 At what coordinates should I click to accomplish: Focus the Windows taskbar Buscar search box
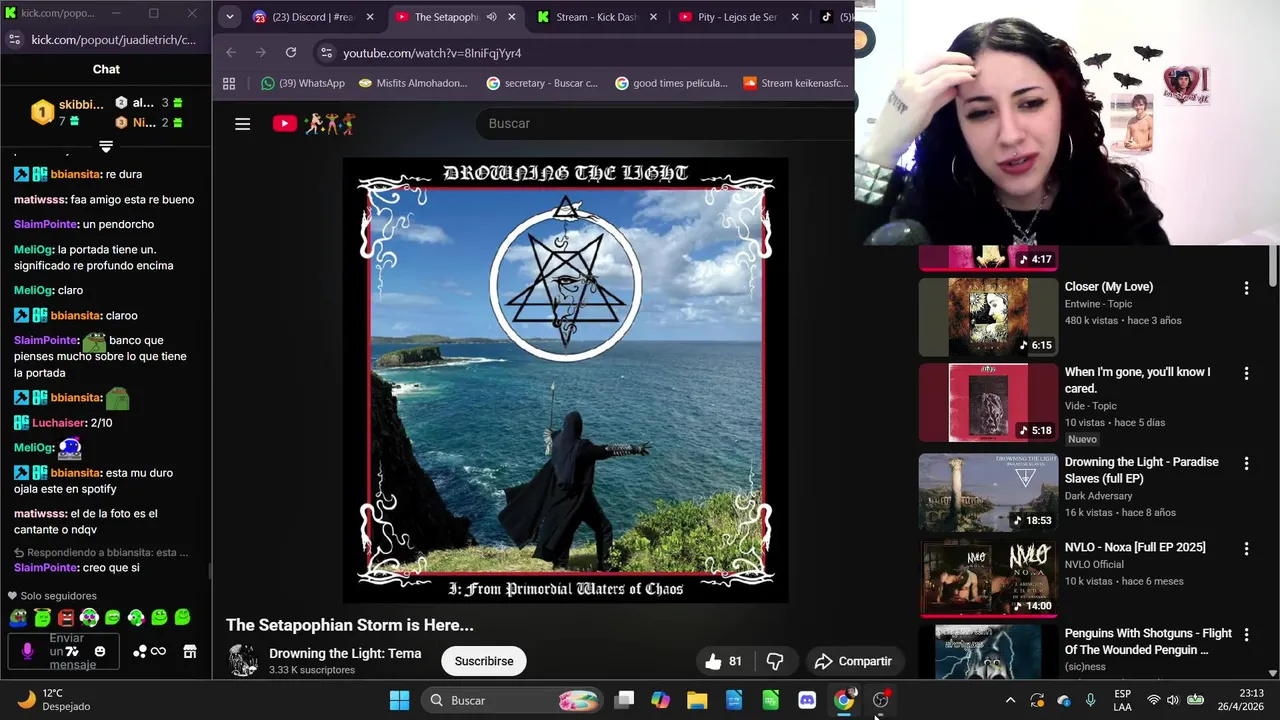click(513, 700)
